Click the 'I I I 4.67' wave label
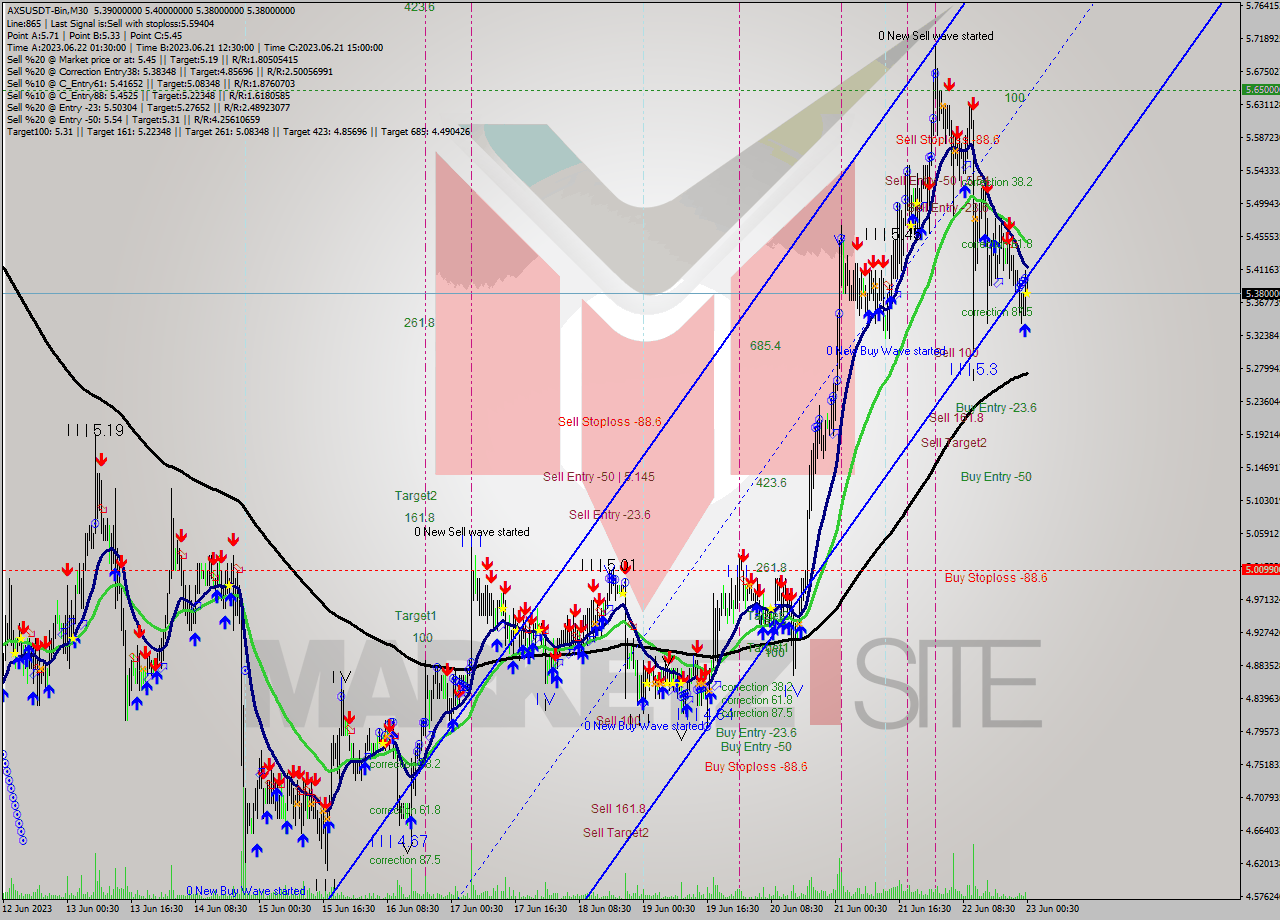The image size is (1280, 920). tap(398, 842)
